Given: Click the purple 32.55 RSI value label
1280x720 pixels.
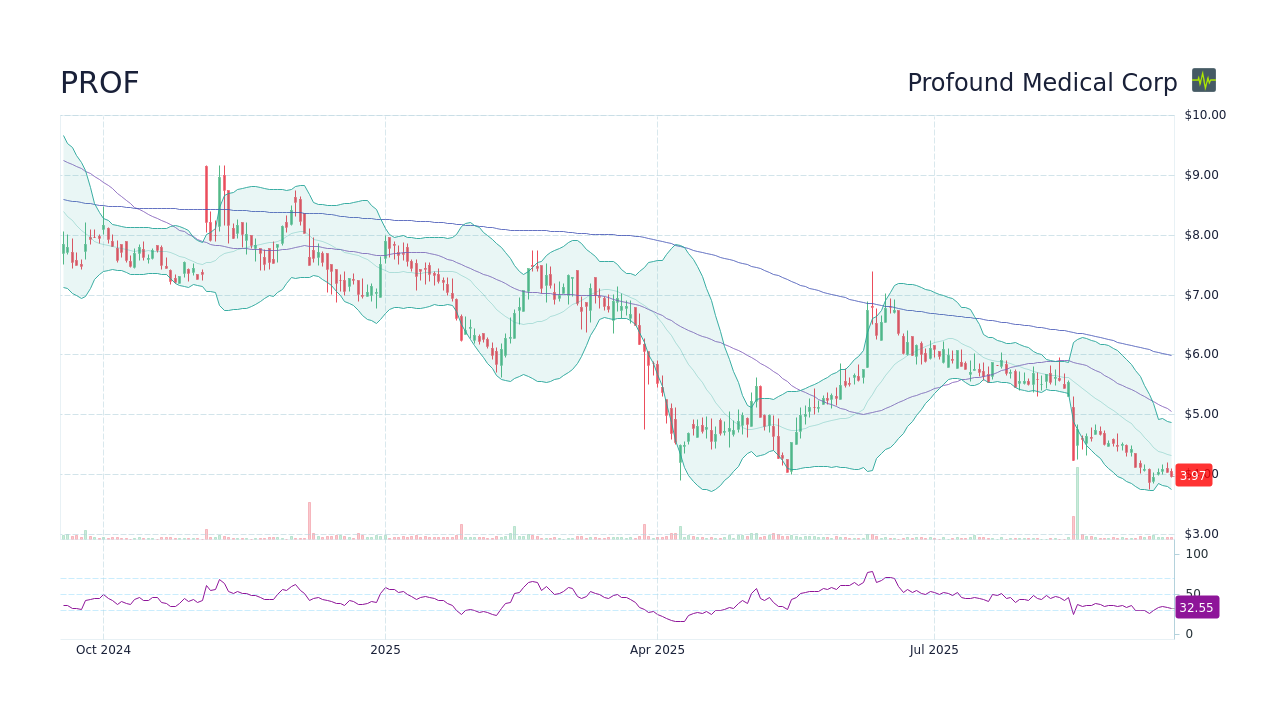Looking at the screenshot, I should [1196, 607].
